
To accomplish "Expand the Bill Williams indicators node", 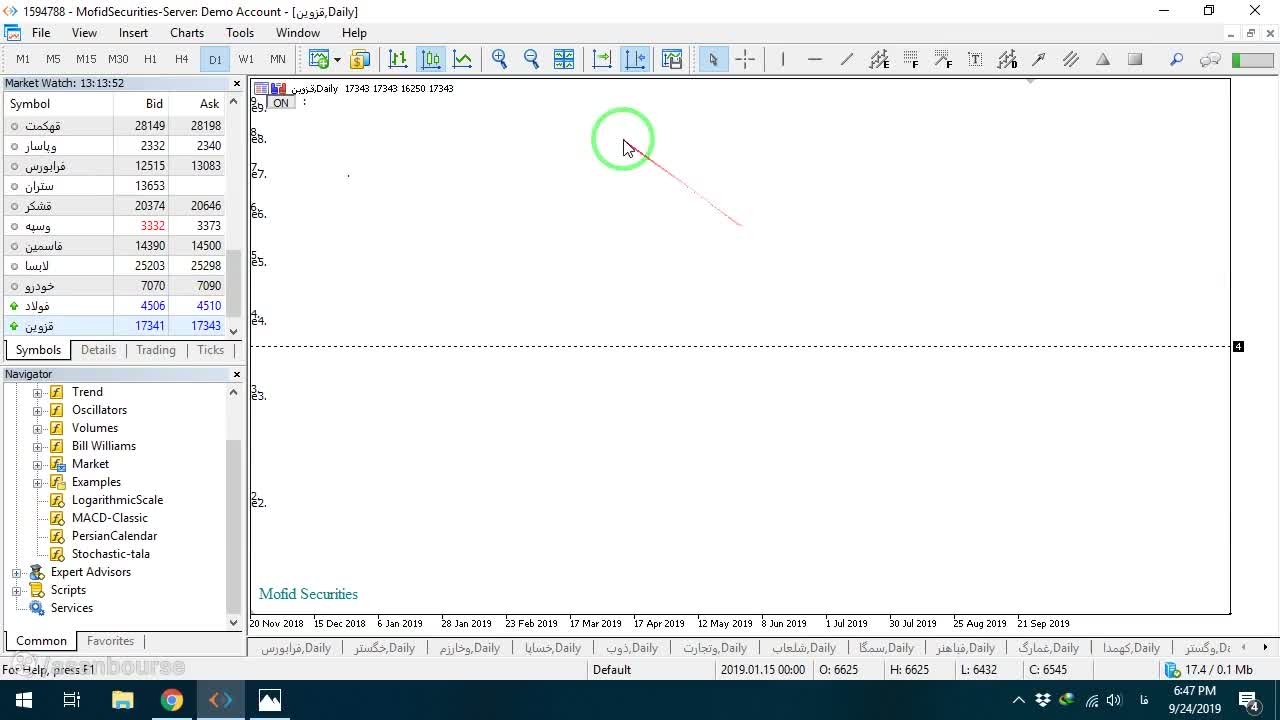I will tap(38, 446).
